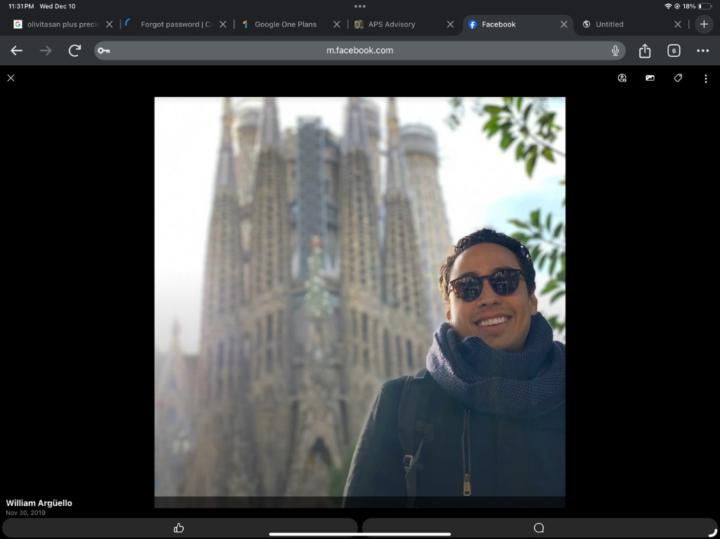Open a new tab with plus button
This screenshot has height=539, width=720.
point(704,24)
